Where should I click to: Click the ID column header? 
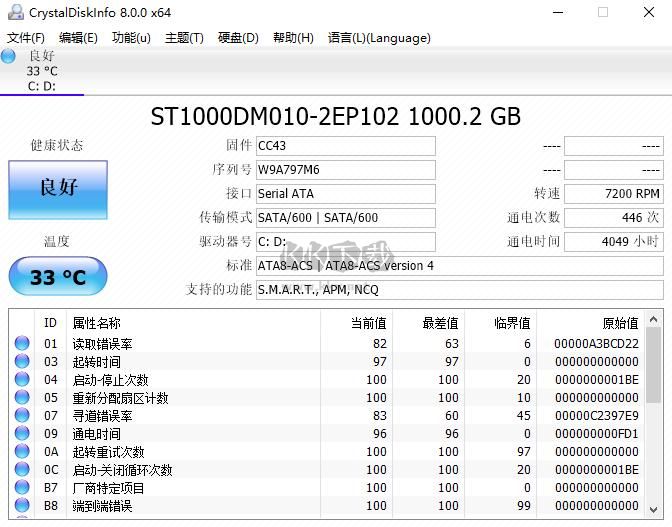pos(51,323)
